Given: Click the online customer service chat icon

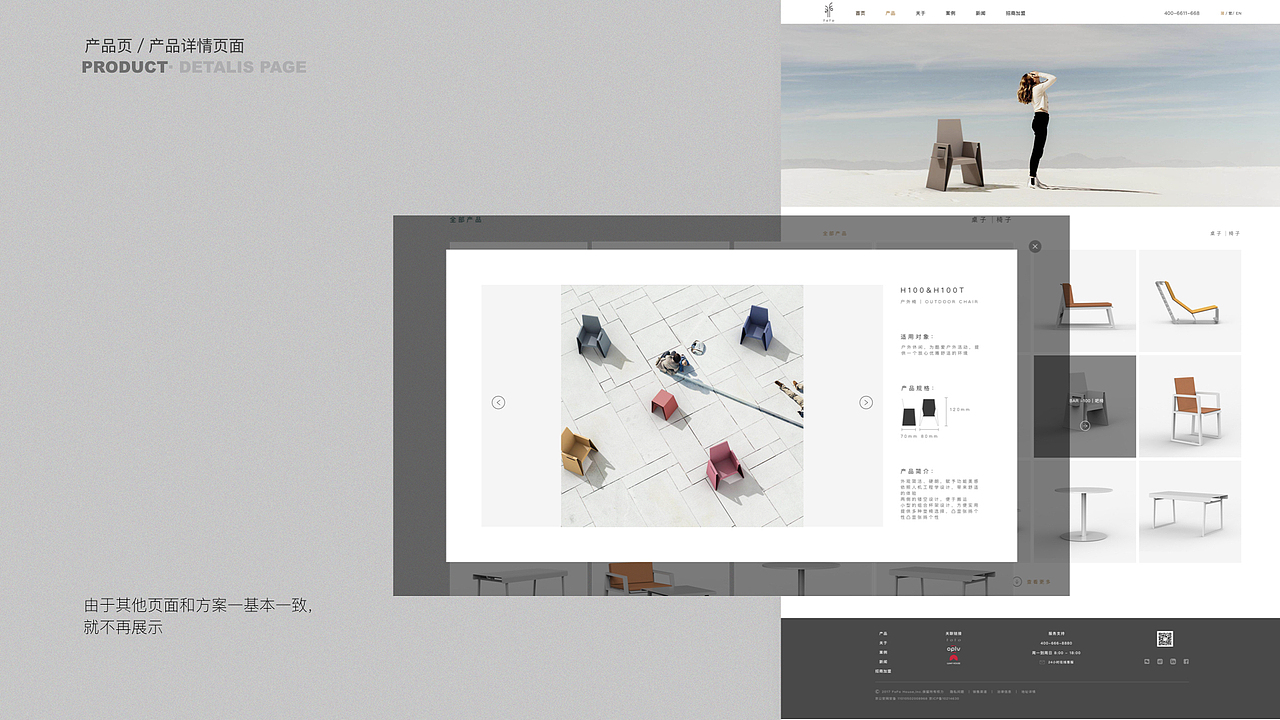Looking at the screenshot, I should click(1042, 662).
